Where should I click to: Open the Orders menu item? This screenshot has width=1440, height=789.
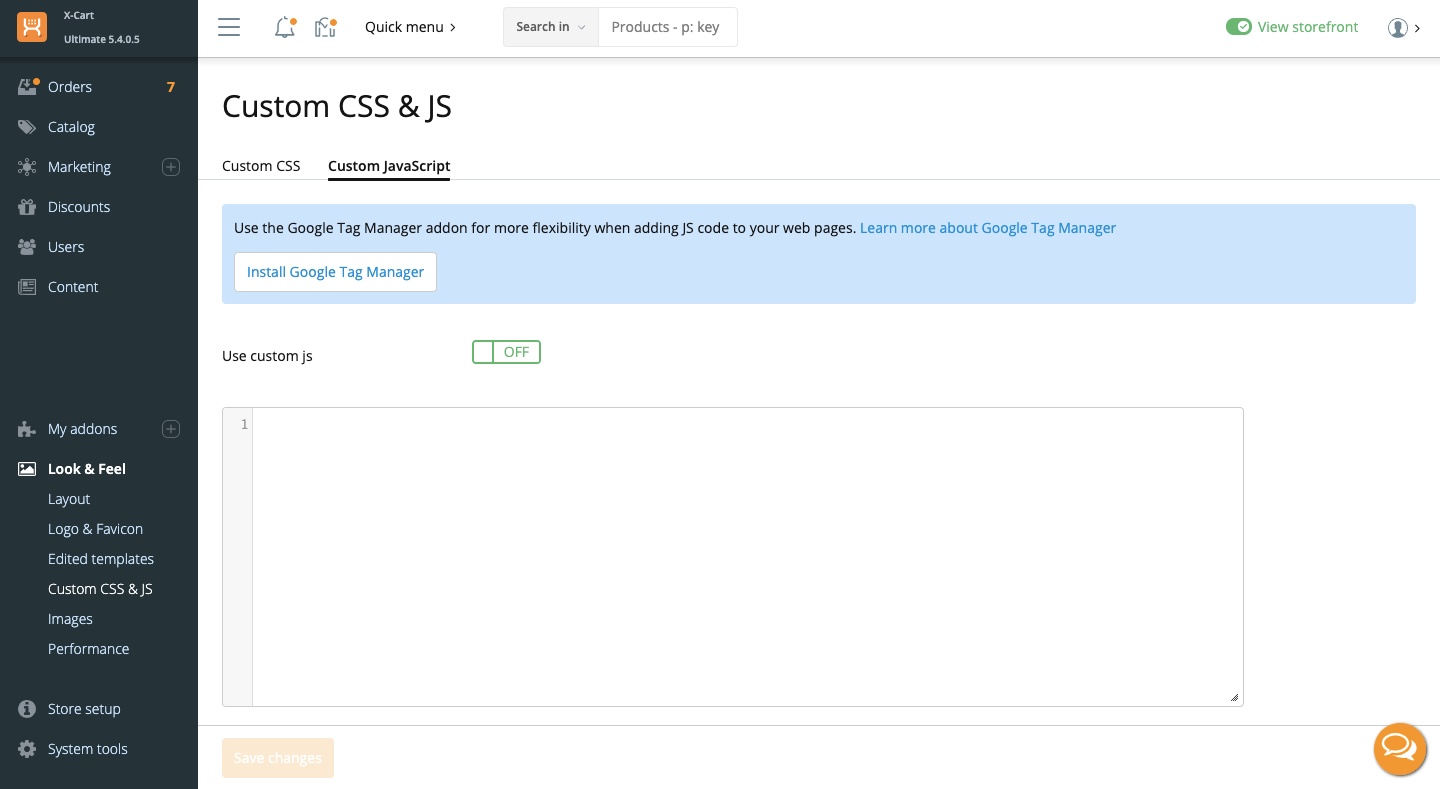point(70,87)
